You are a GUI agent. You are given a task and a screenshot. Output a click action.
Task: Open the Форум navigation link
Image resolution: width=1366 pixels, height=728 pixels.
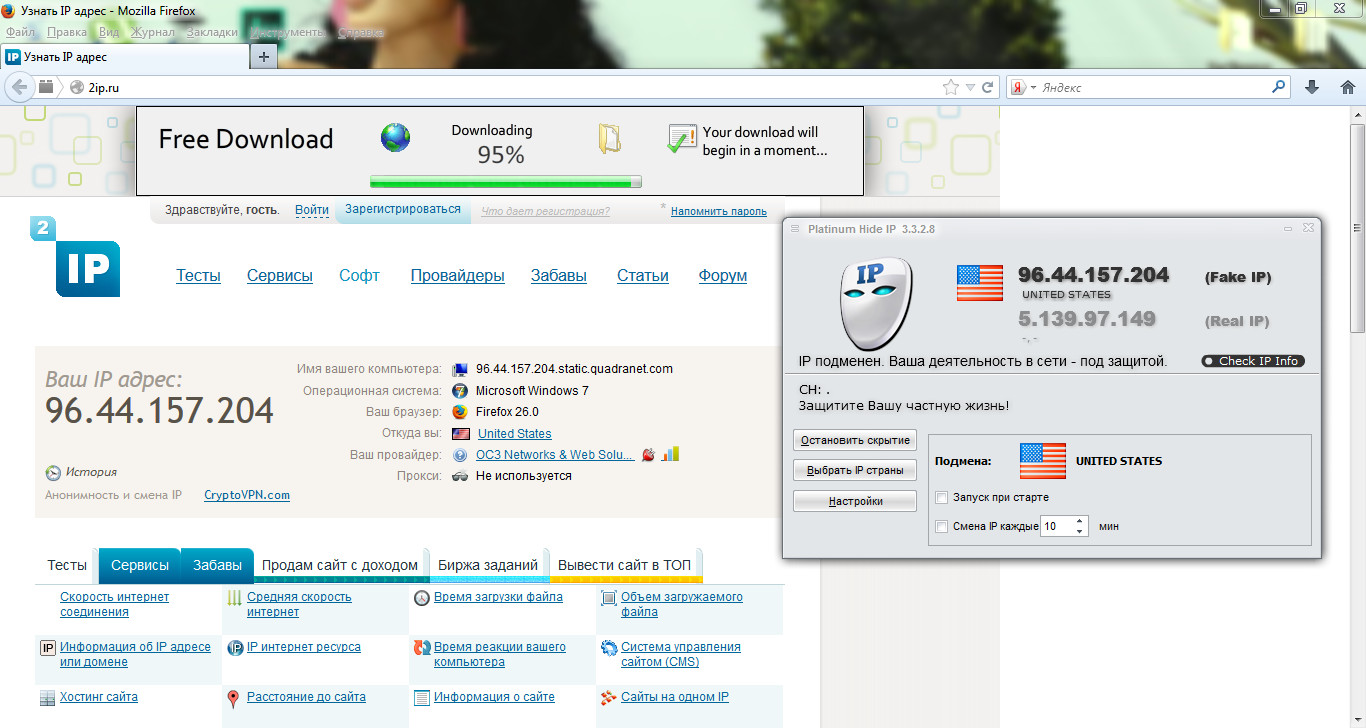(x=723, y=275)
